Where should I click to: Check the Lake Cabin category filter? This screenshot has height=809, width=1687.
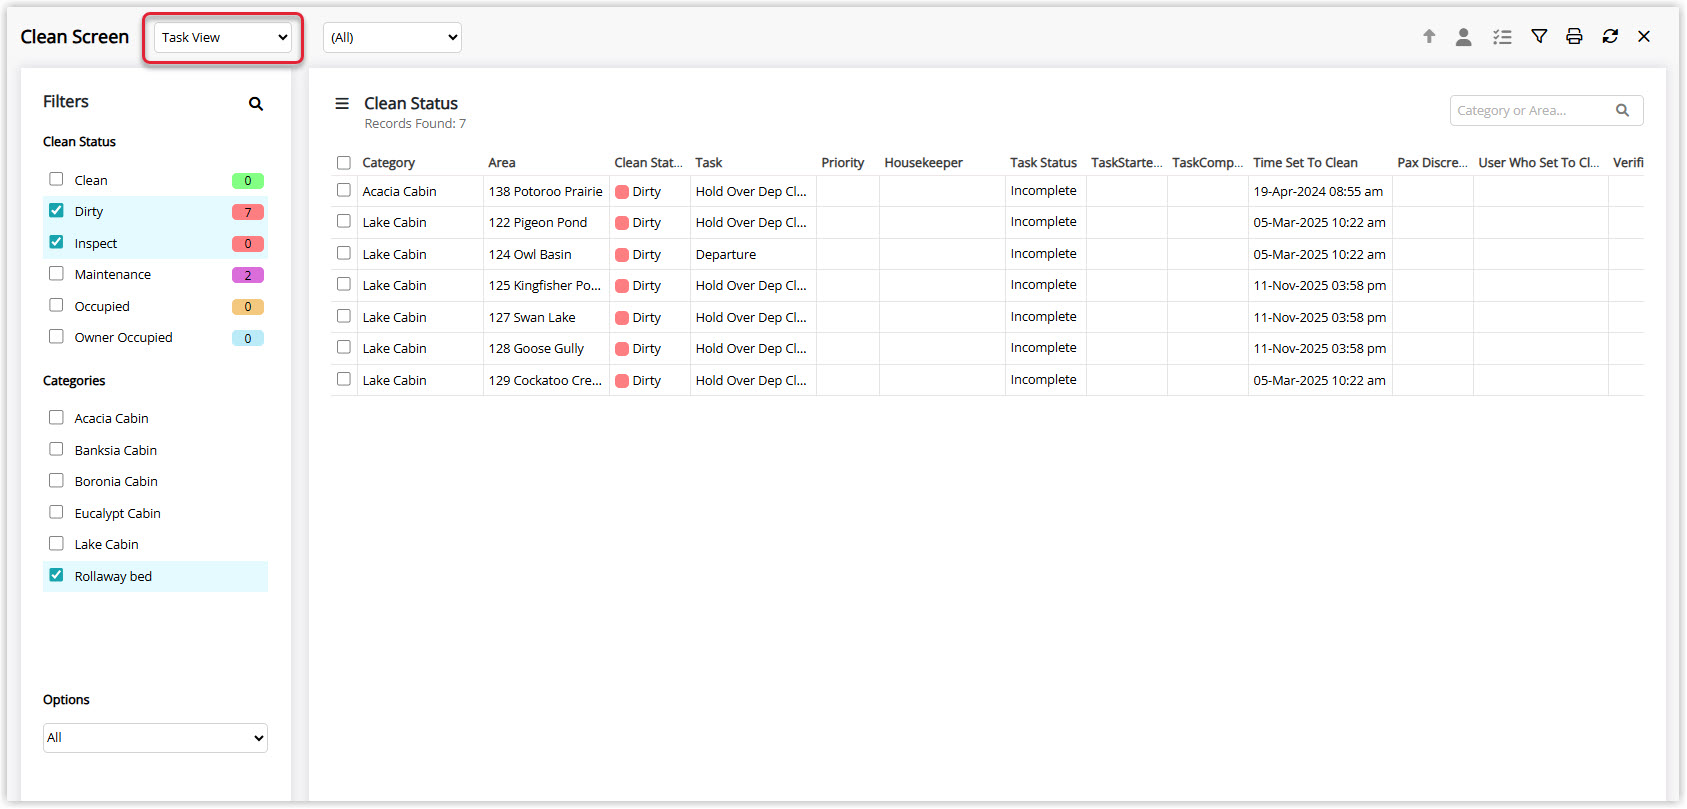pyautogui.click(x=56, y=544)
